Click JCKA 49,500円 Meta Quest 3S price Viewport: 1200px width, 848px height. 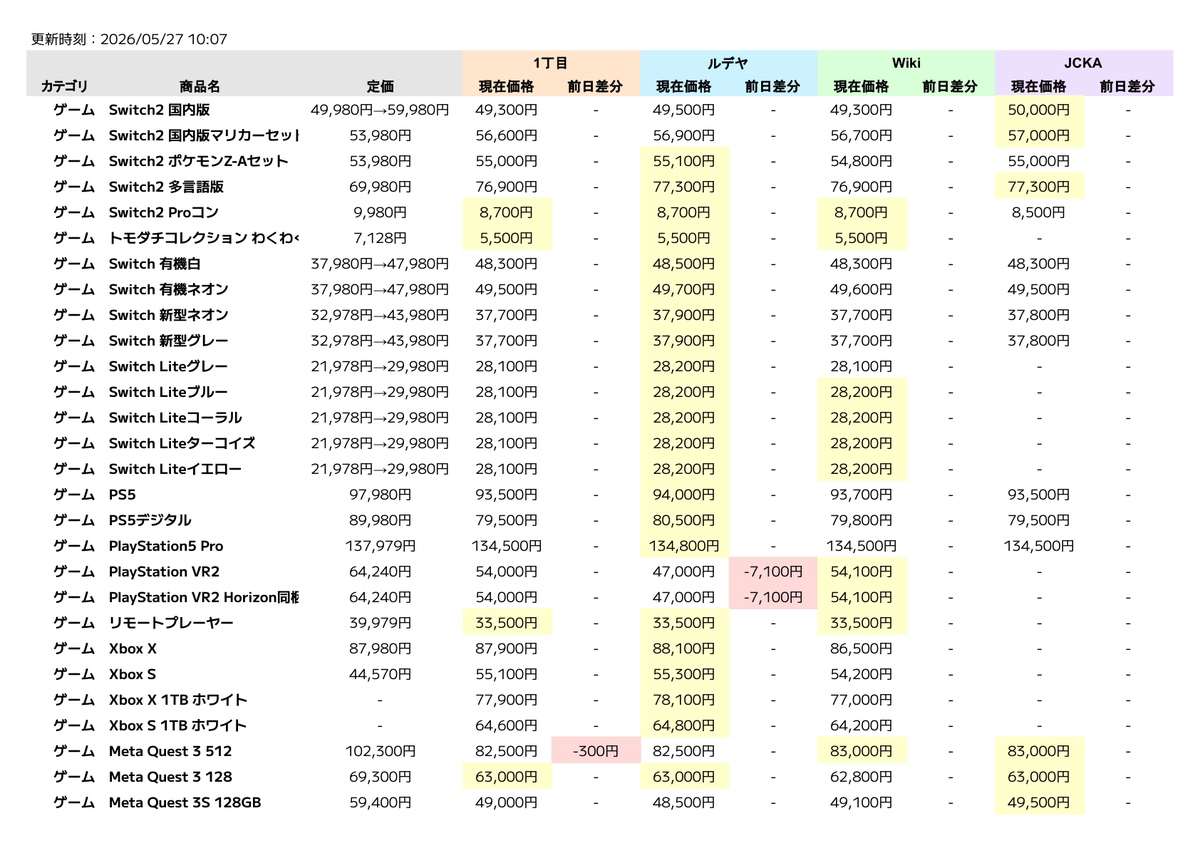pos(1039,802)
